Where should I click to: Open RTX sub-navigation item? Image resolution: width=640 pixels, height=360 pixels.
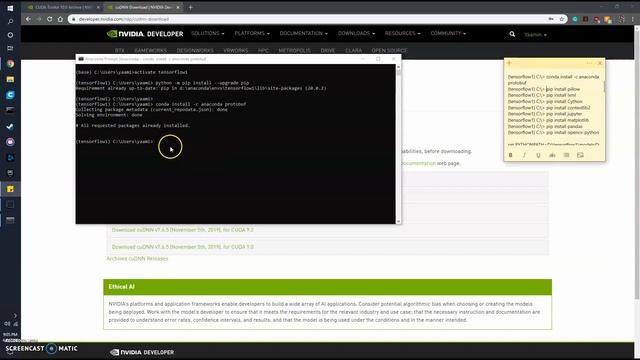pyautogui.click(x=120, y=50)
